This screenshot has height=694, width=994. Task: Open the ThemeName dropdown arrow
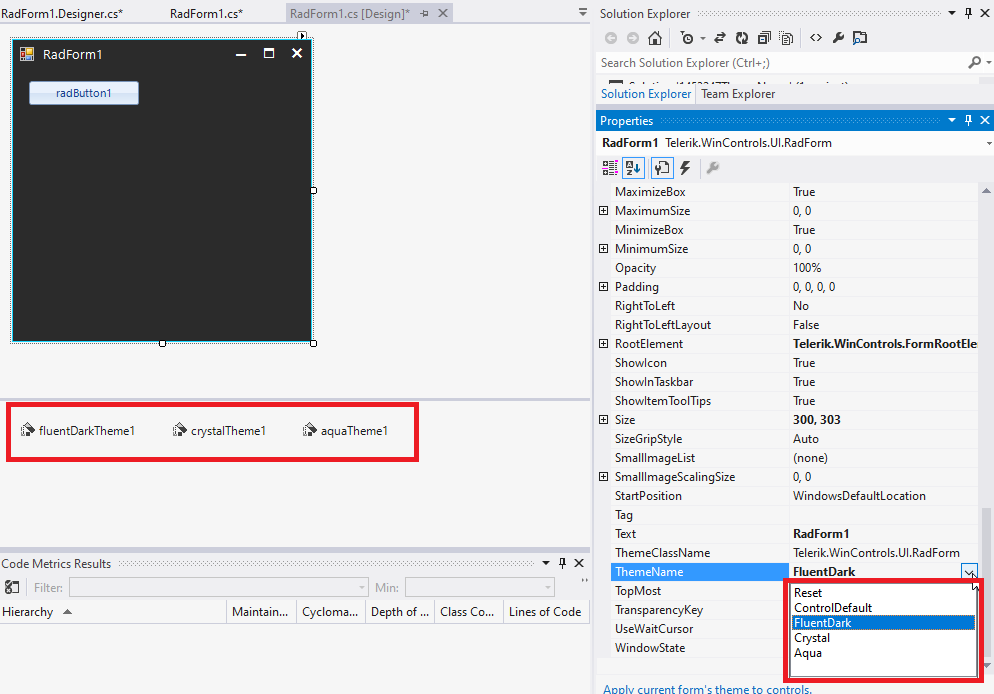tap(969, 572)
